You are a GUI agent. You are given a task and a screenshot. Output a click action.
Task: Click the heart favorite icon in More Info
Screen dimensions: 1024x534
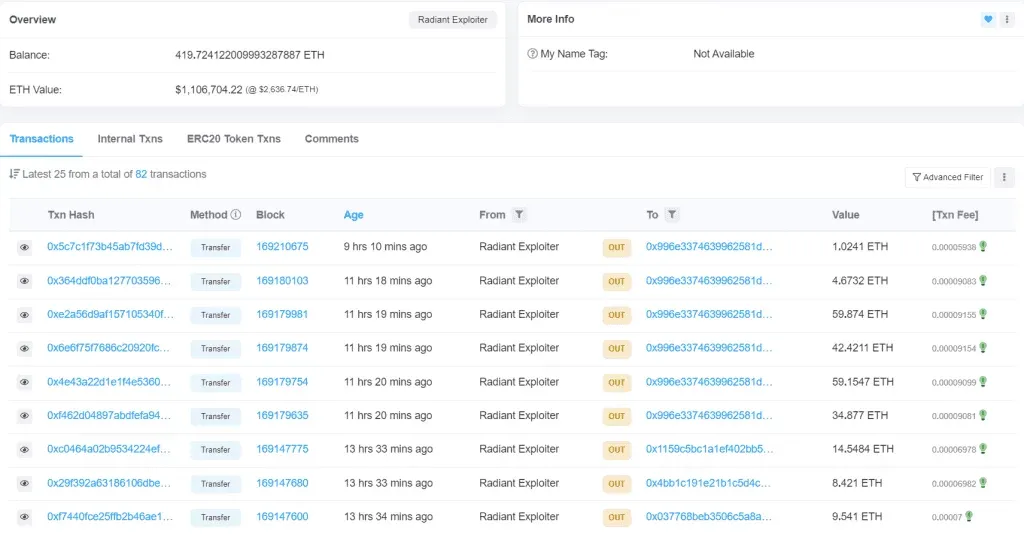[988, 19]
